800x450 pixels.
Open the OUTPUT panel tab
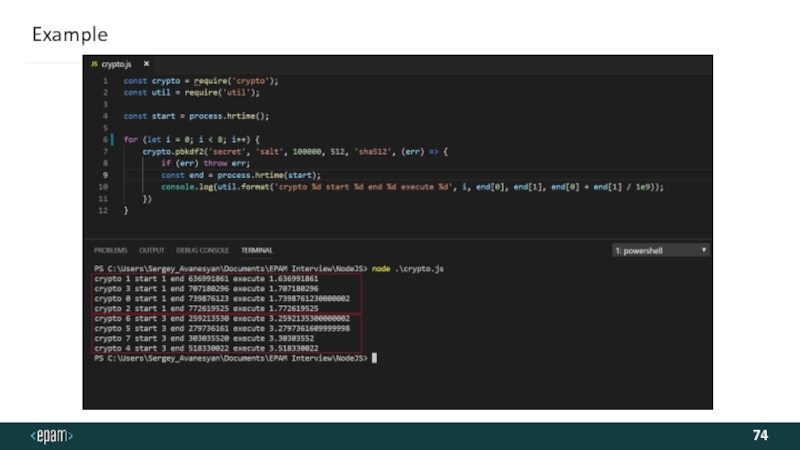point(152,250)
